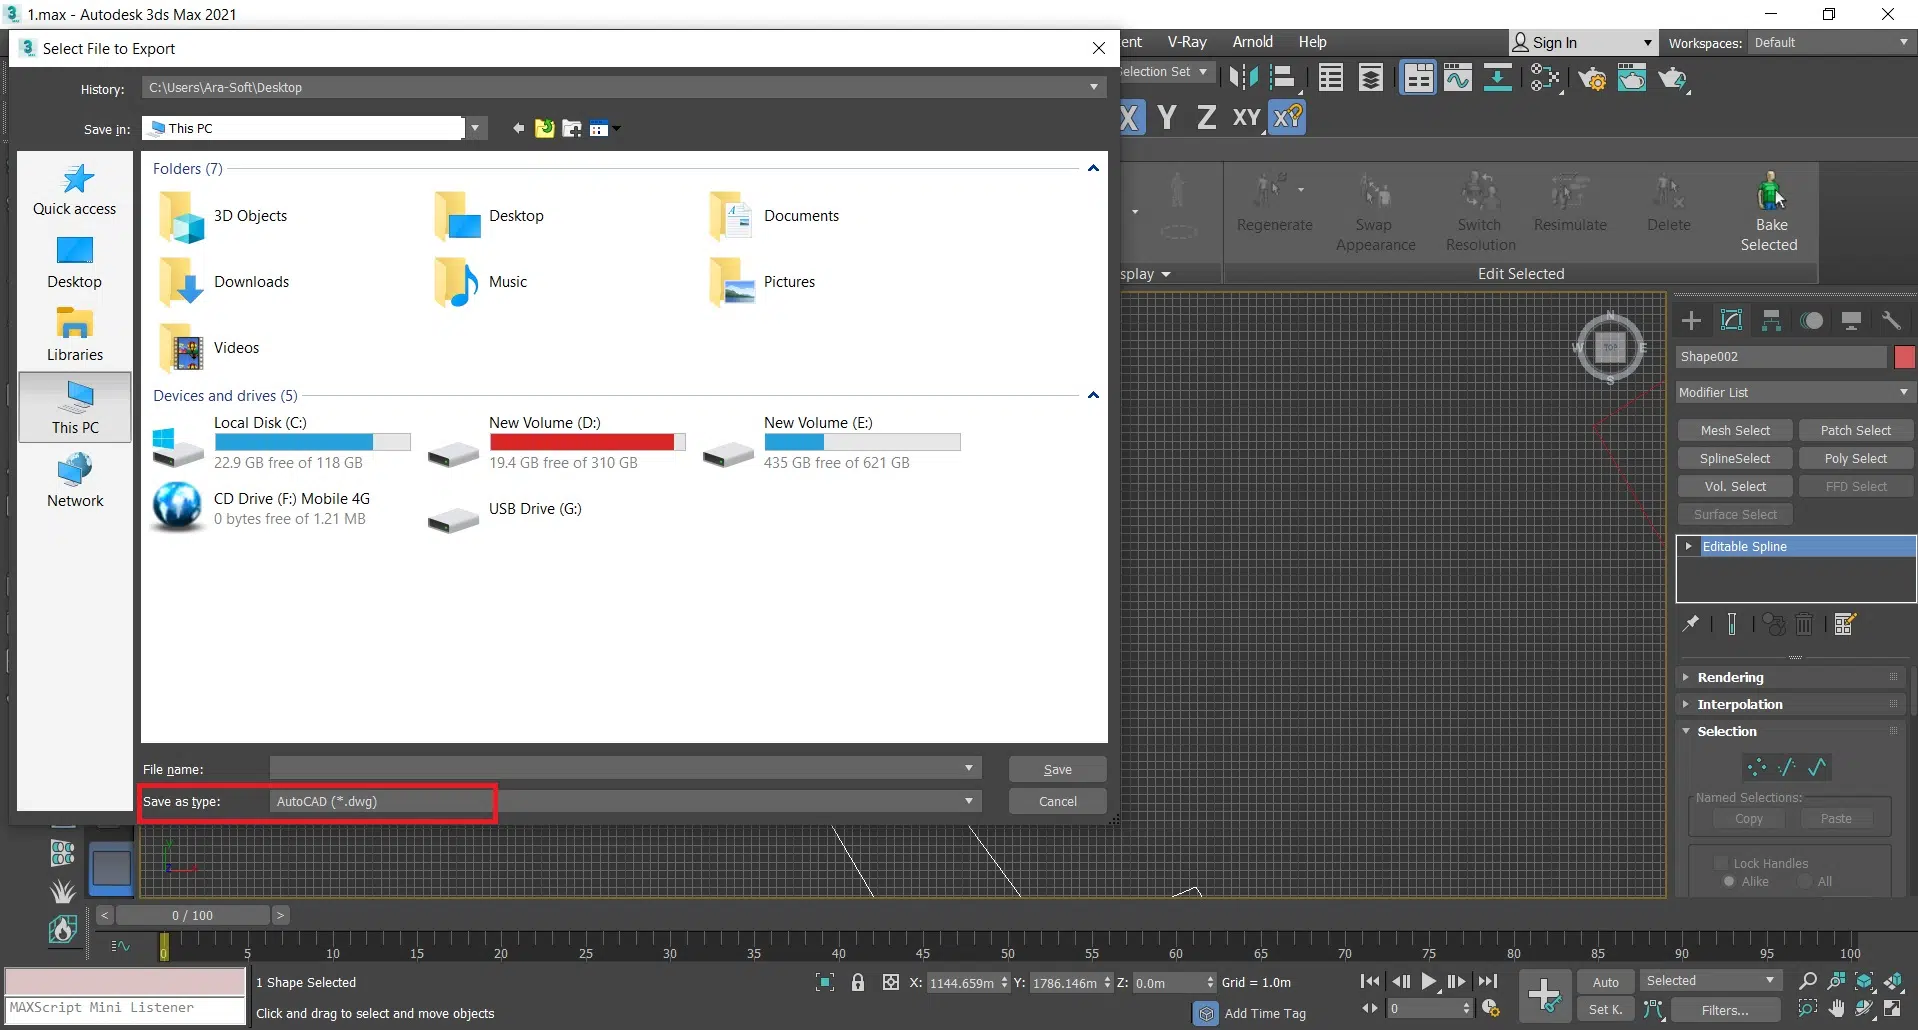Open the Utilities wrench panel icon
This screenshot has height=1030, width=1918.
pos(1891,321)
